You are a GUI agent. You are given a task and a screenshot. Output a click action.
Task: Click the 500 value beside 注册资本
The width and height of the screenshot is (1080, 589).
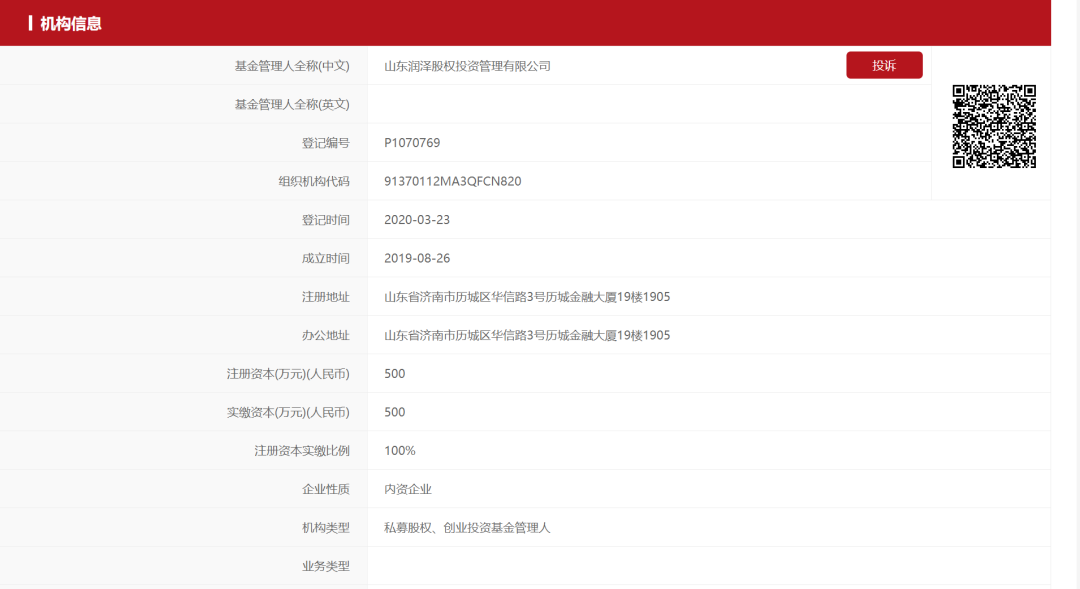pyautogui.click(x=395, y=373)
